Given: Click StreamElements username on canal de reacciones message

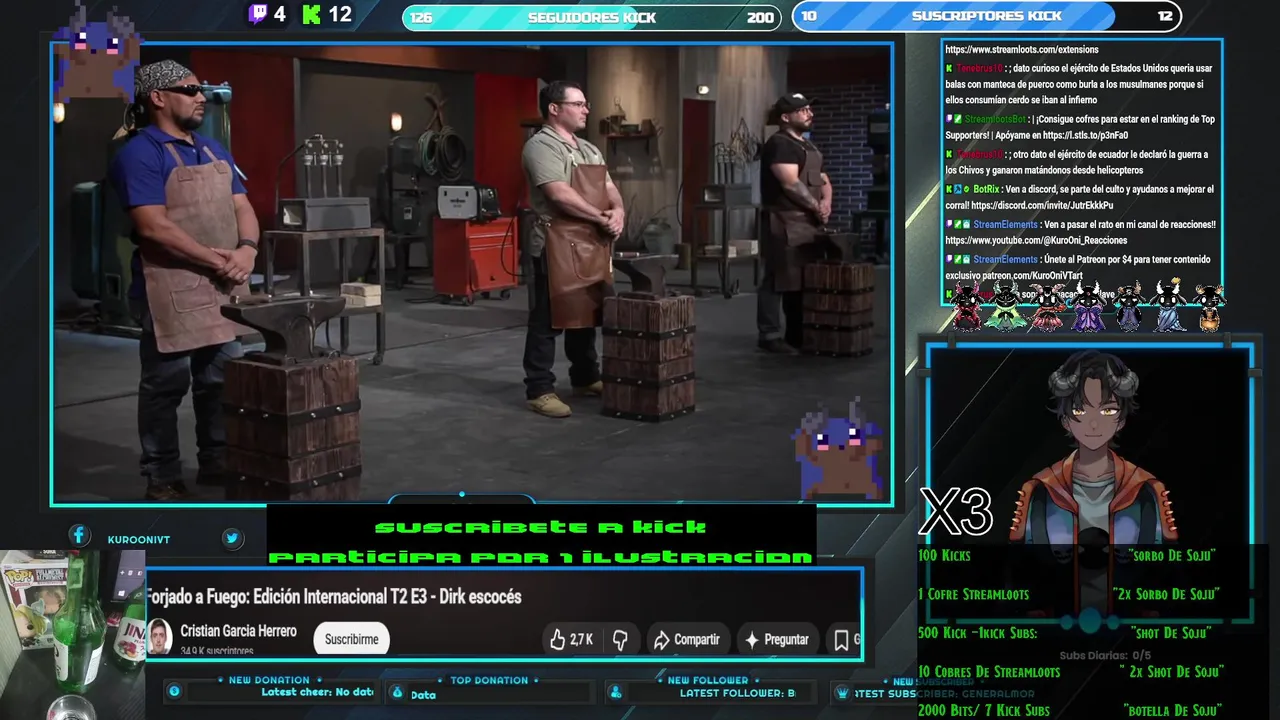Looking at the screenshot, I should (1005, 224).
